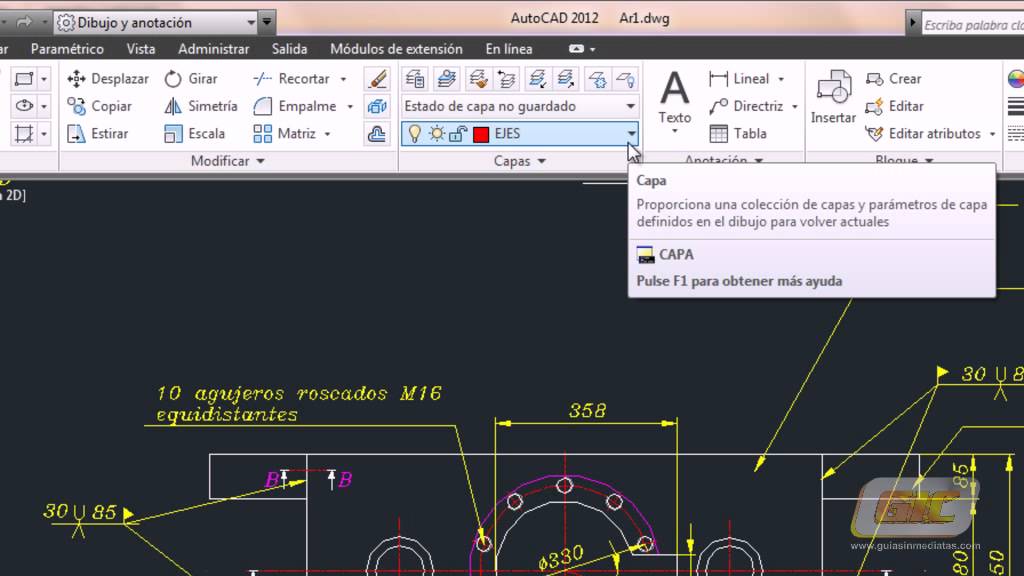The width and height of the screenshot is (1024, 576).
Task: Click the rectangle draw tool icon
Action: click(24, 79)
